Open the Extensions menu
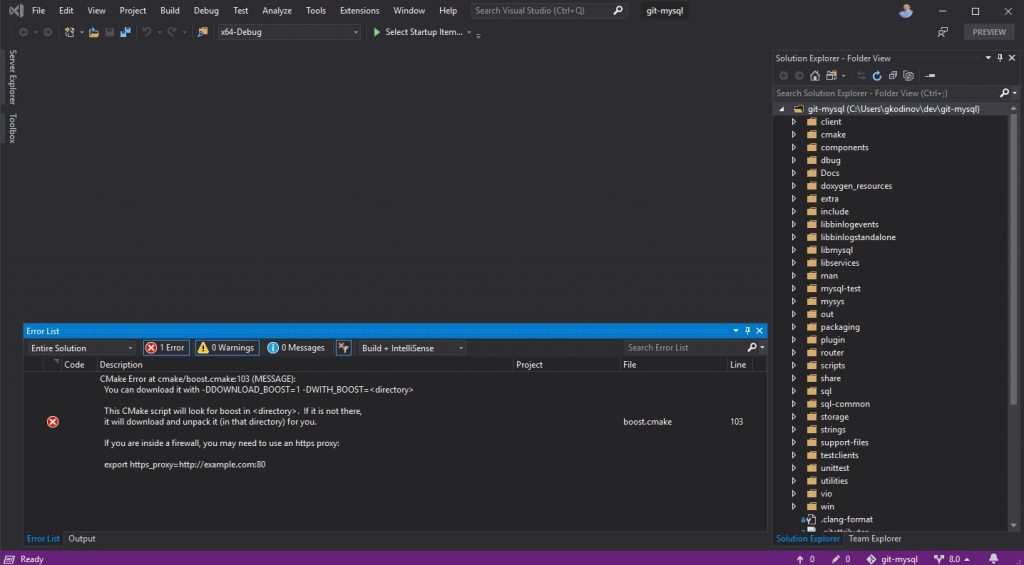1024x565 pixels. (x=359, y=10)
